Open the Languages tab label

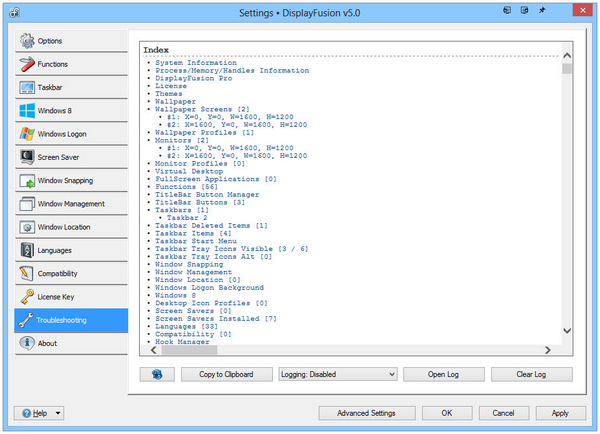[x=54, y=251]
